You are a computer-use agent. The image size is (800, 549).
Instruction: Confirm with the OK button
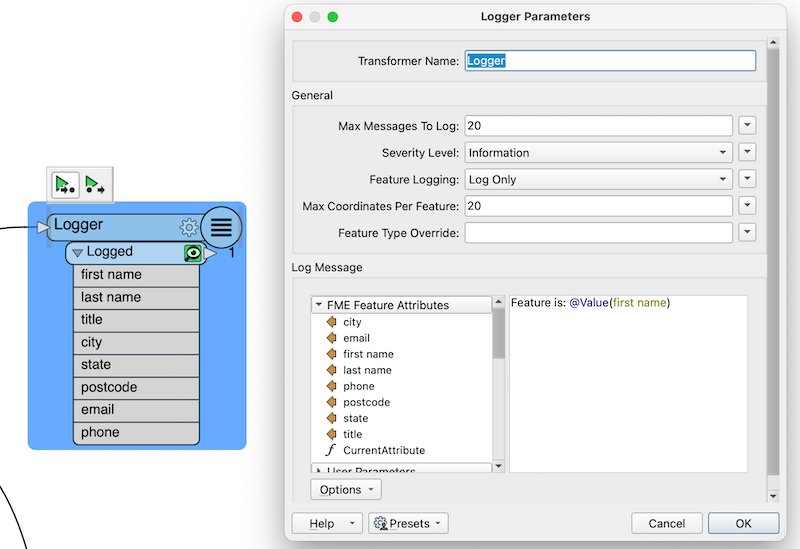(x=743, y=523)
